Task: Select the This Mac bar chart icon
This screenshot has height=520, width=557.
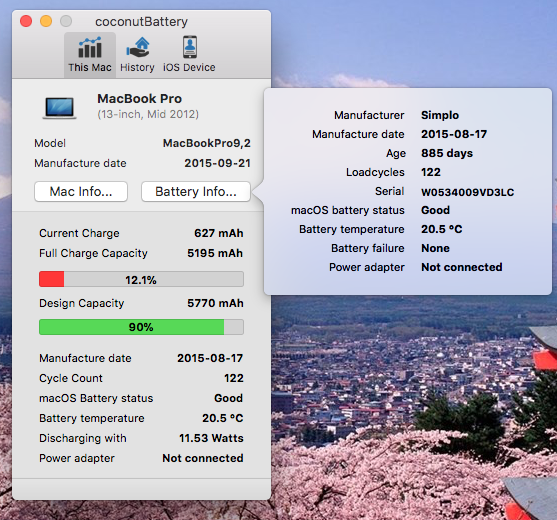Action: (x=90, y=48)
